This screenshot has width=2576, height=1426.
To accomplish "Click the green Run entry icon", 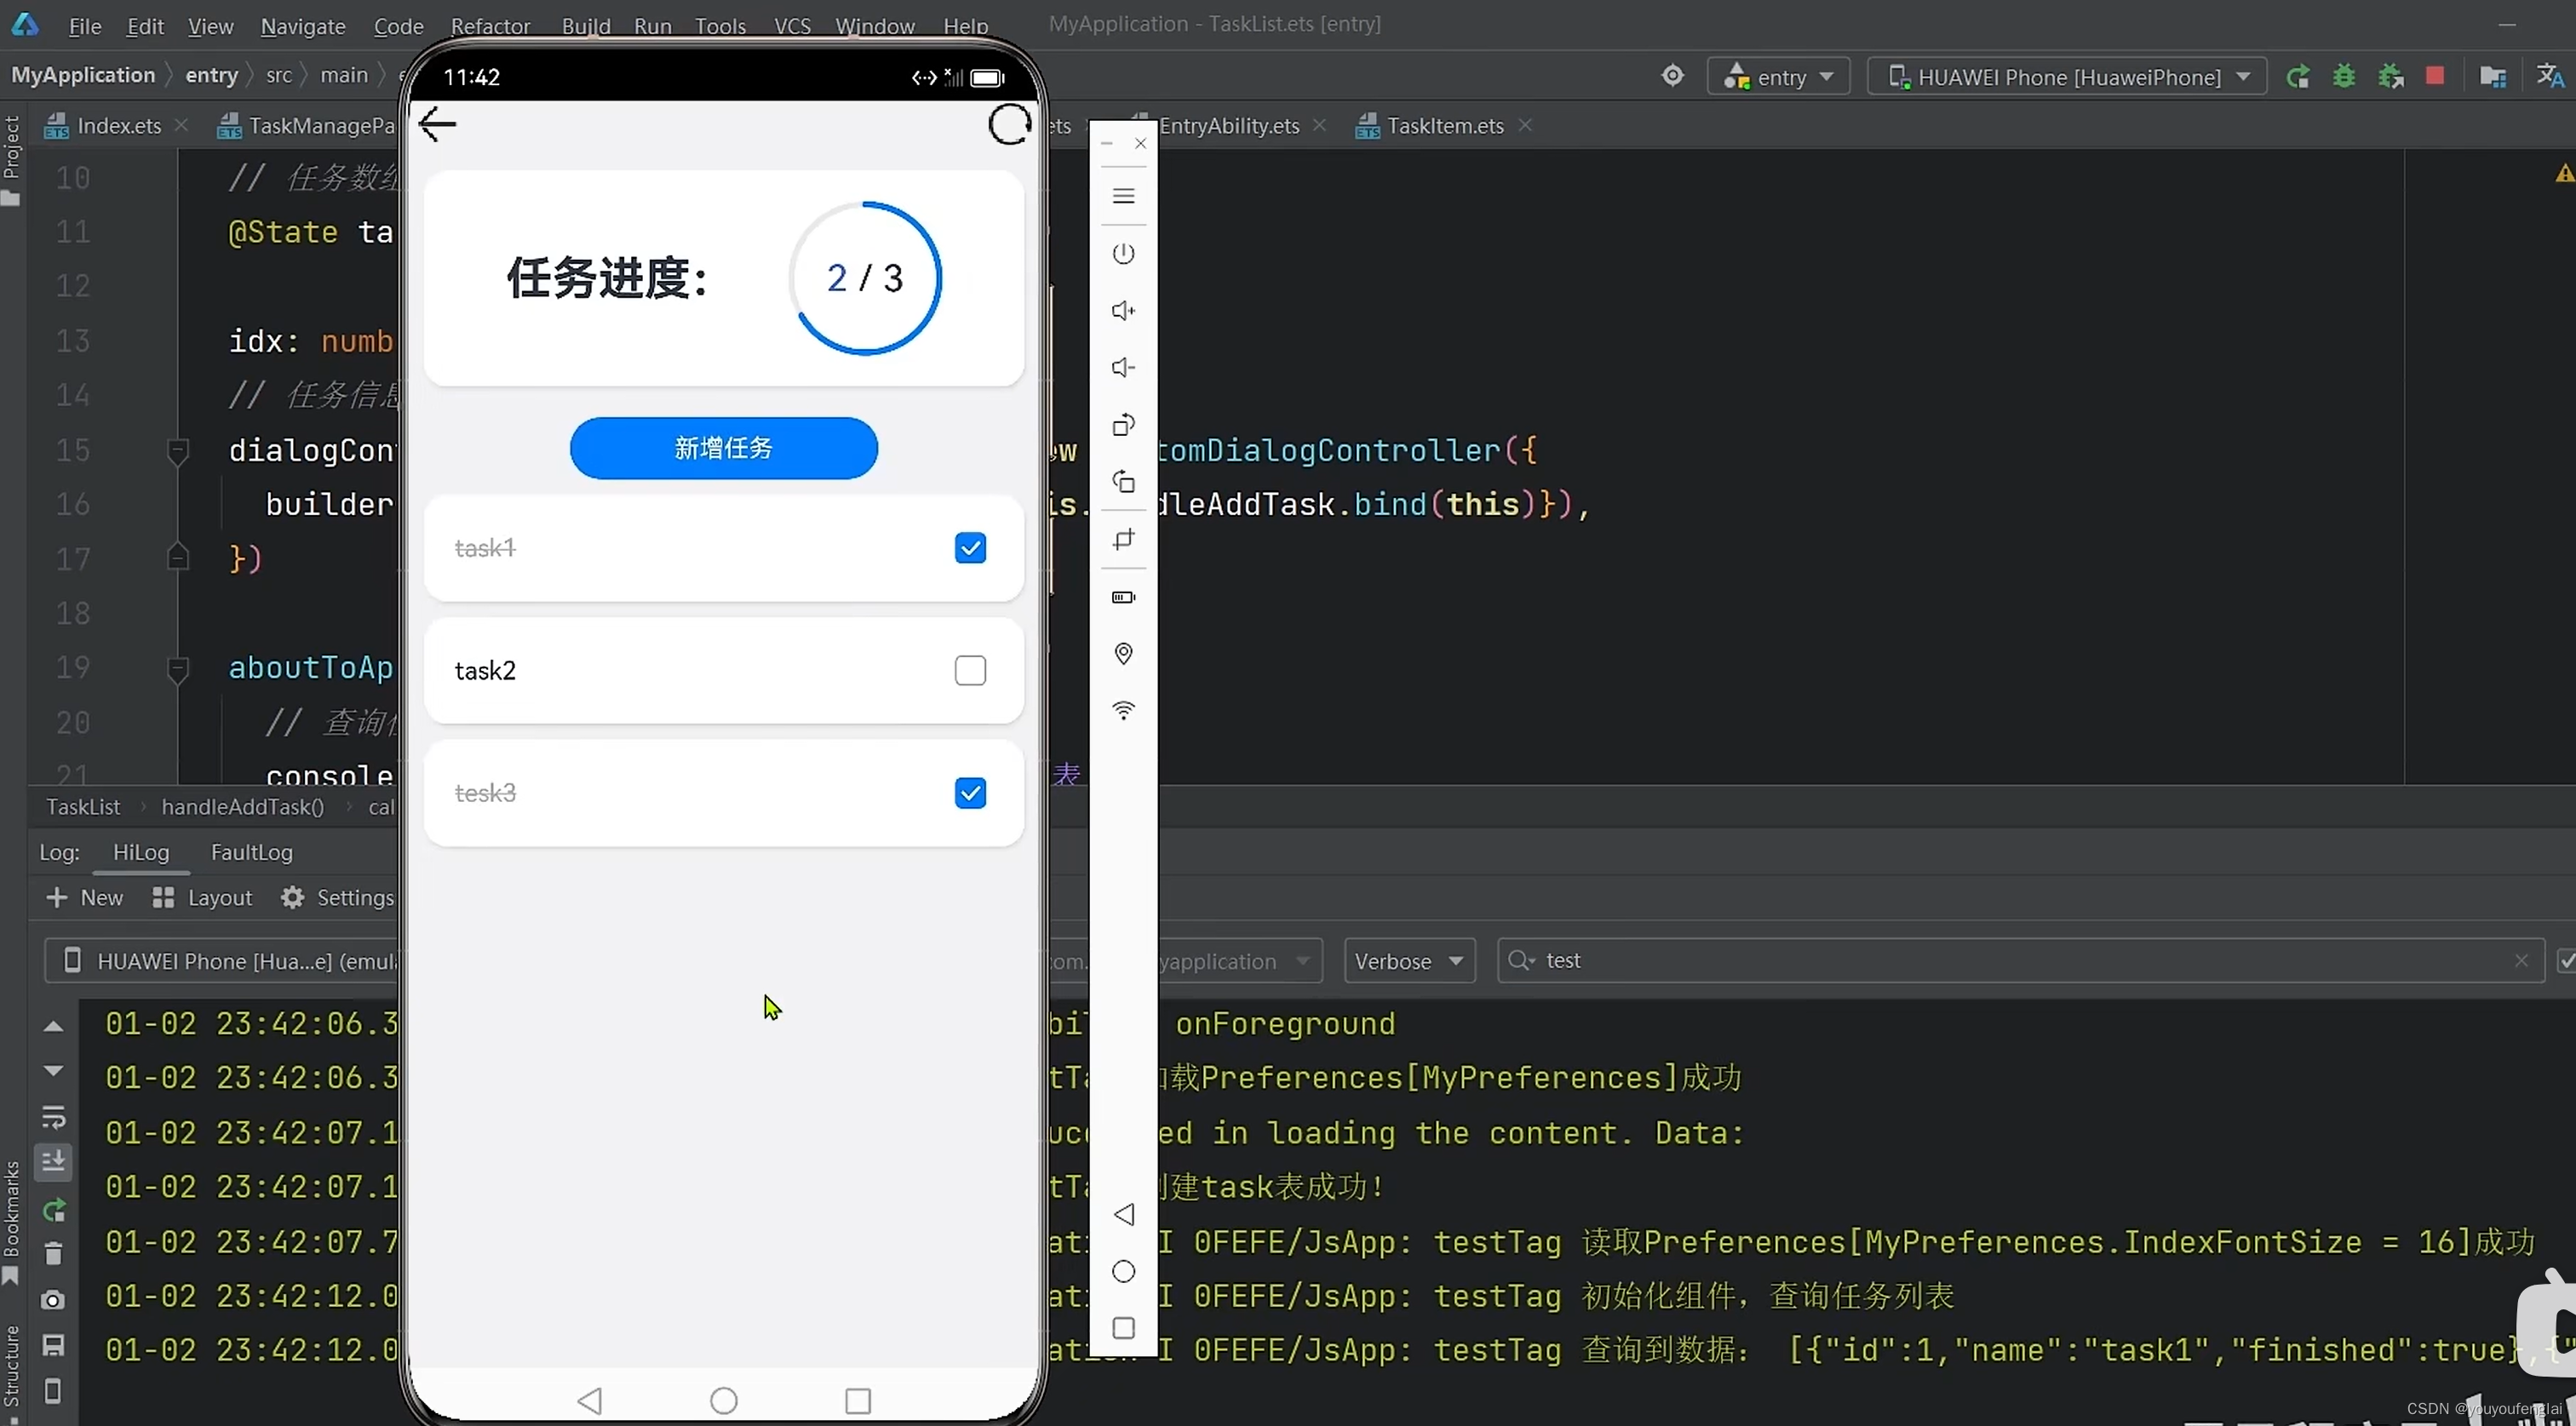I will [2297, 77].
